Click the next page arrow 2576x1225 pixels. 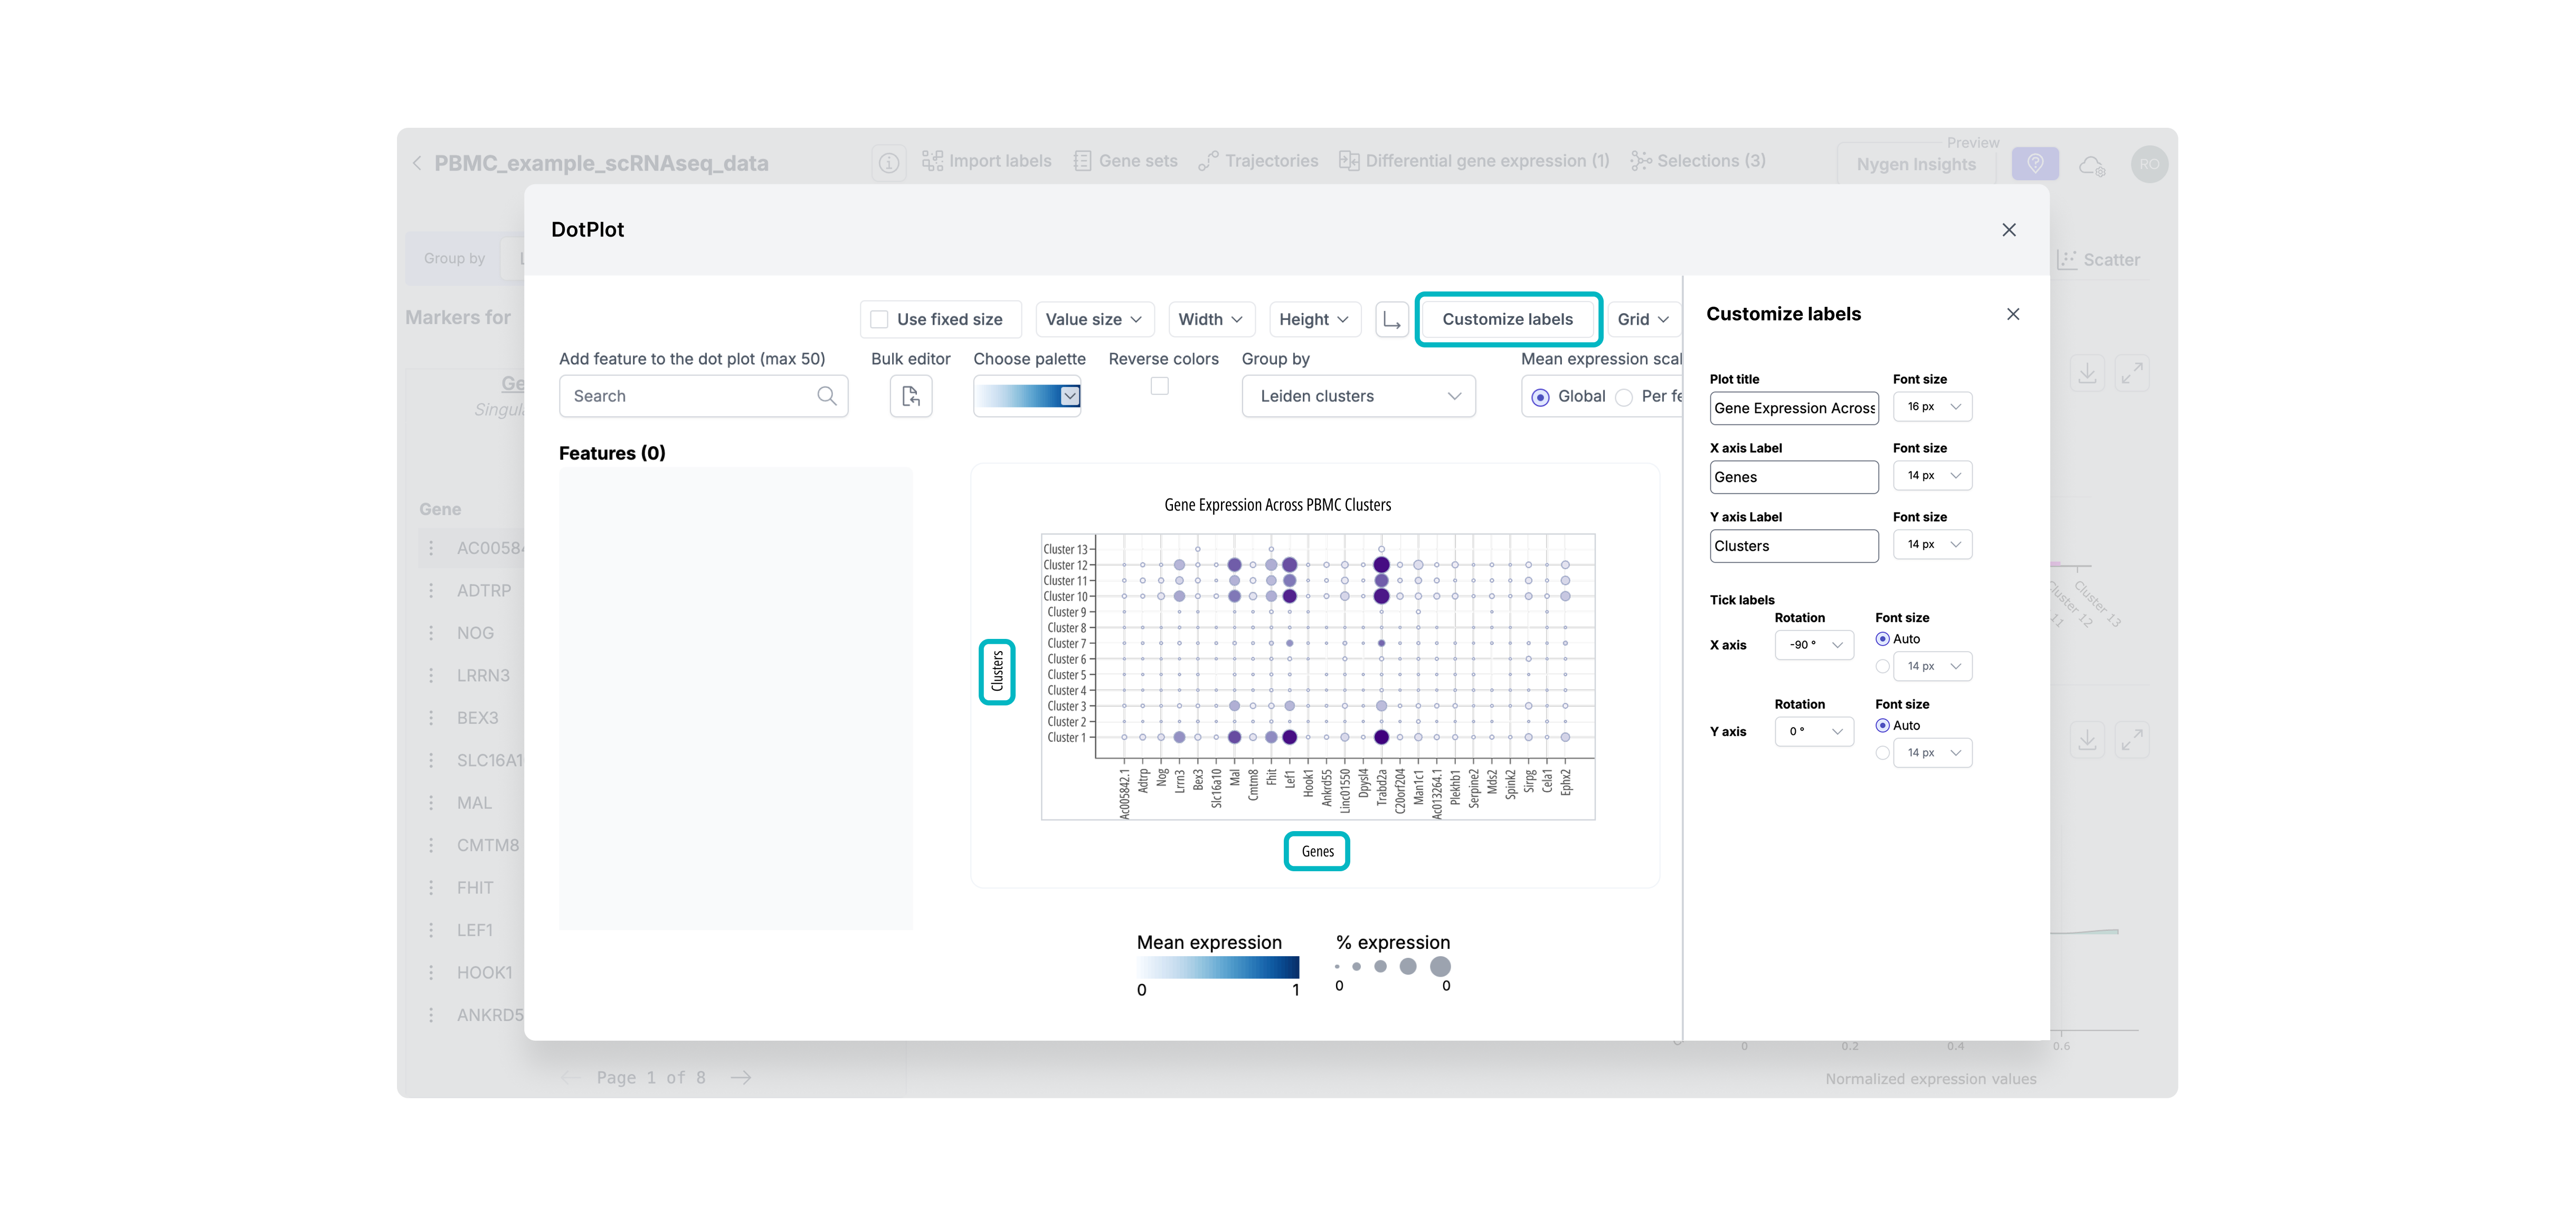point(741,1077)
